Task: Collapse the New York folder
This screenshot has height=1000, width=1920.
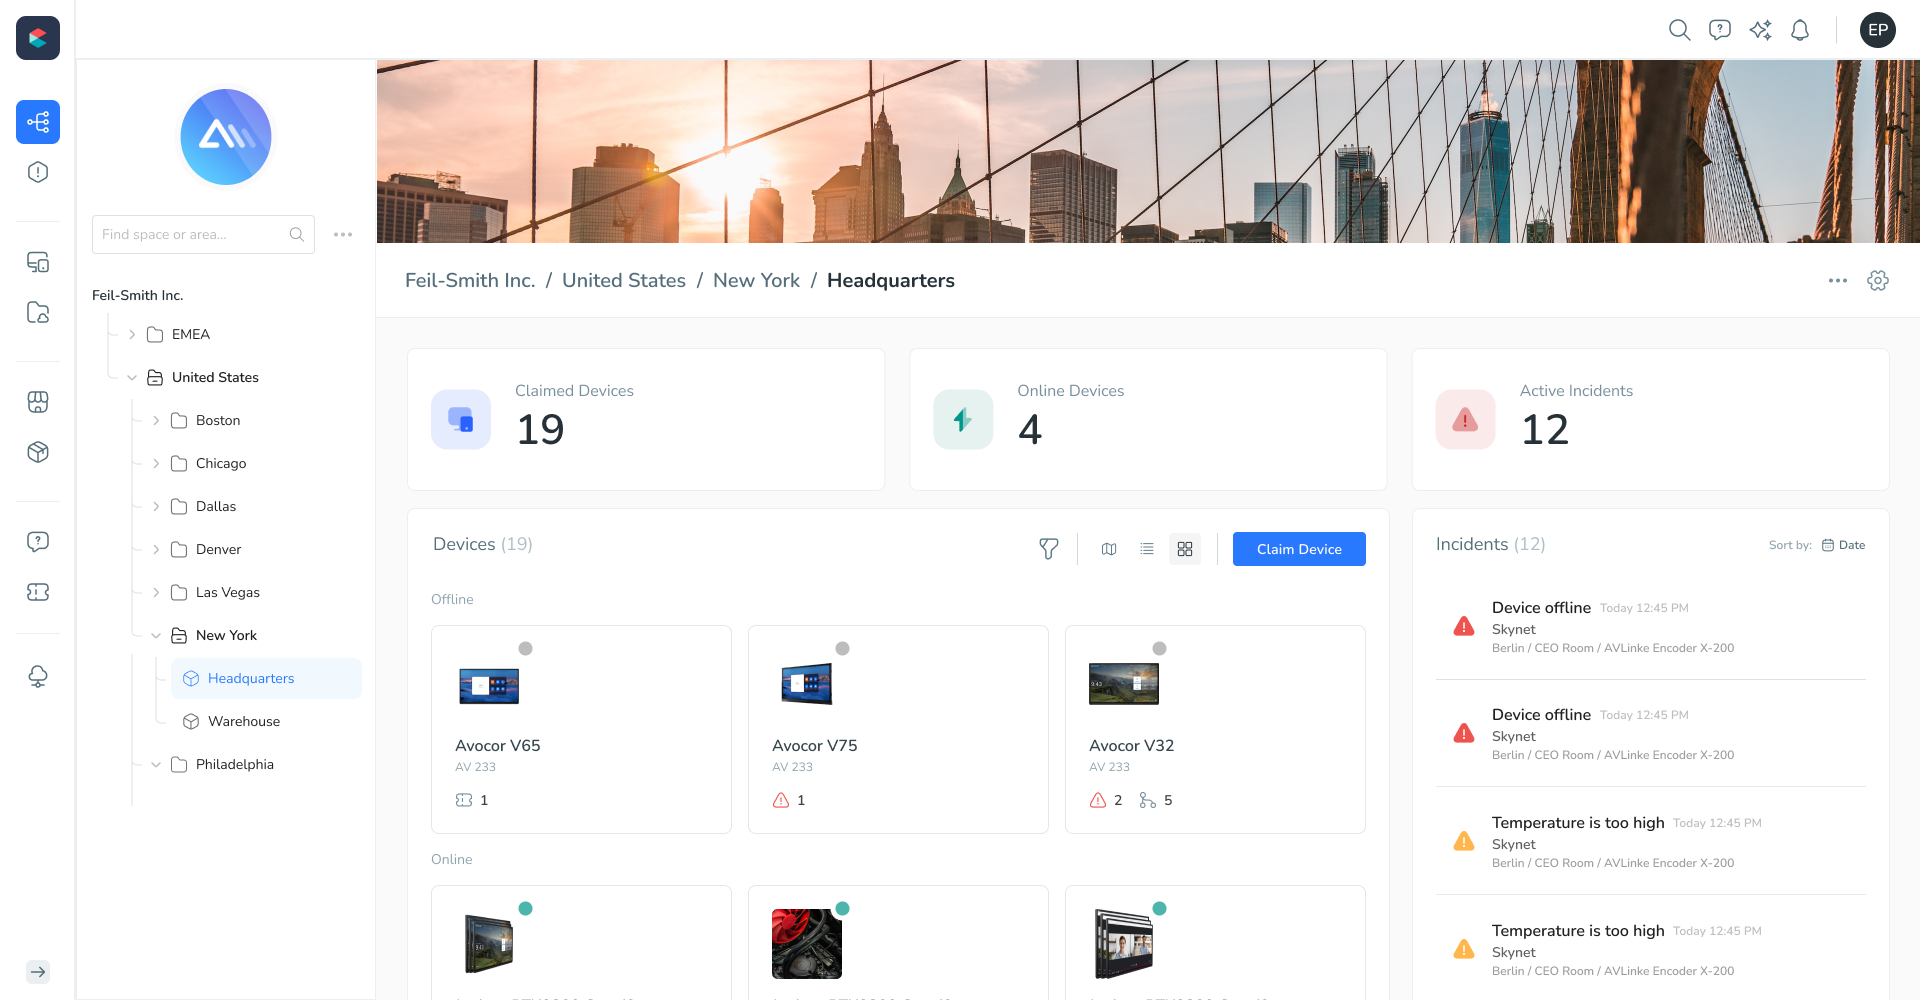Action: click(156, 636)
